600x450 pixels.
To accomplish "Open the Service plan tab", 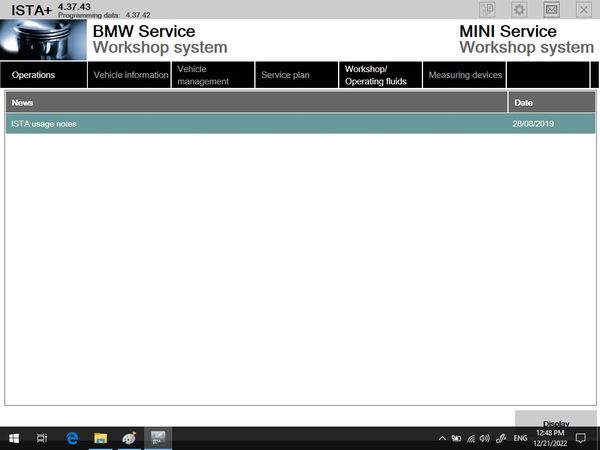I will tap(297, 75).
